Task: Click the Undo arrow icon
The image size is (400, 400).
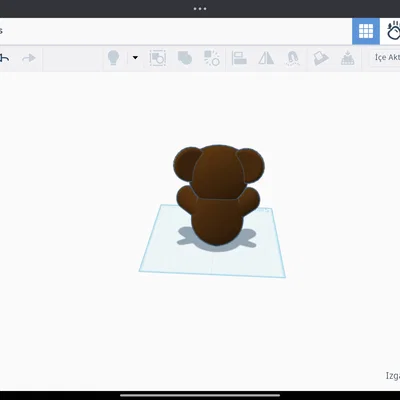Action: coord(4,58)
